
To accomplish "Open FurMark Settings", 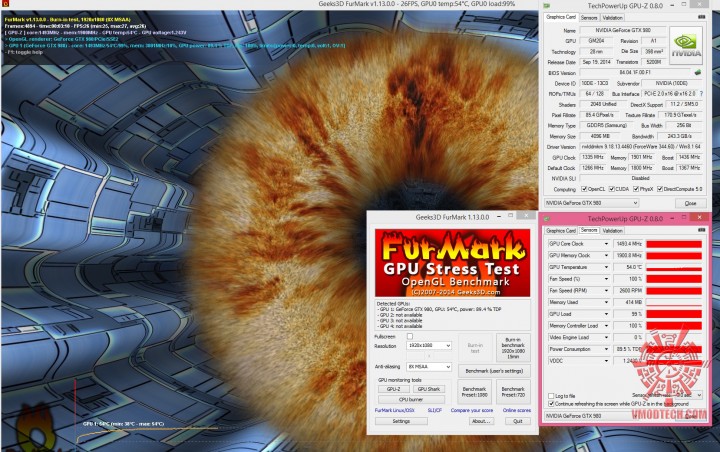I will [401, 421].
